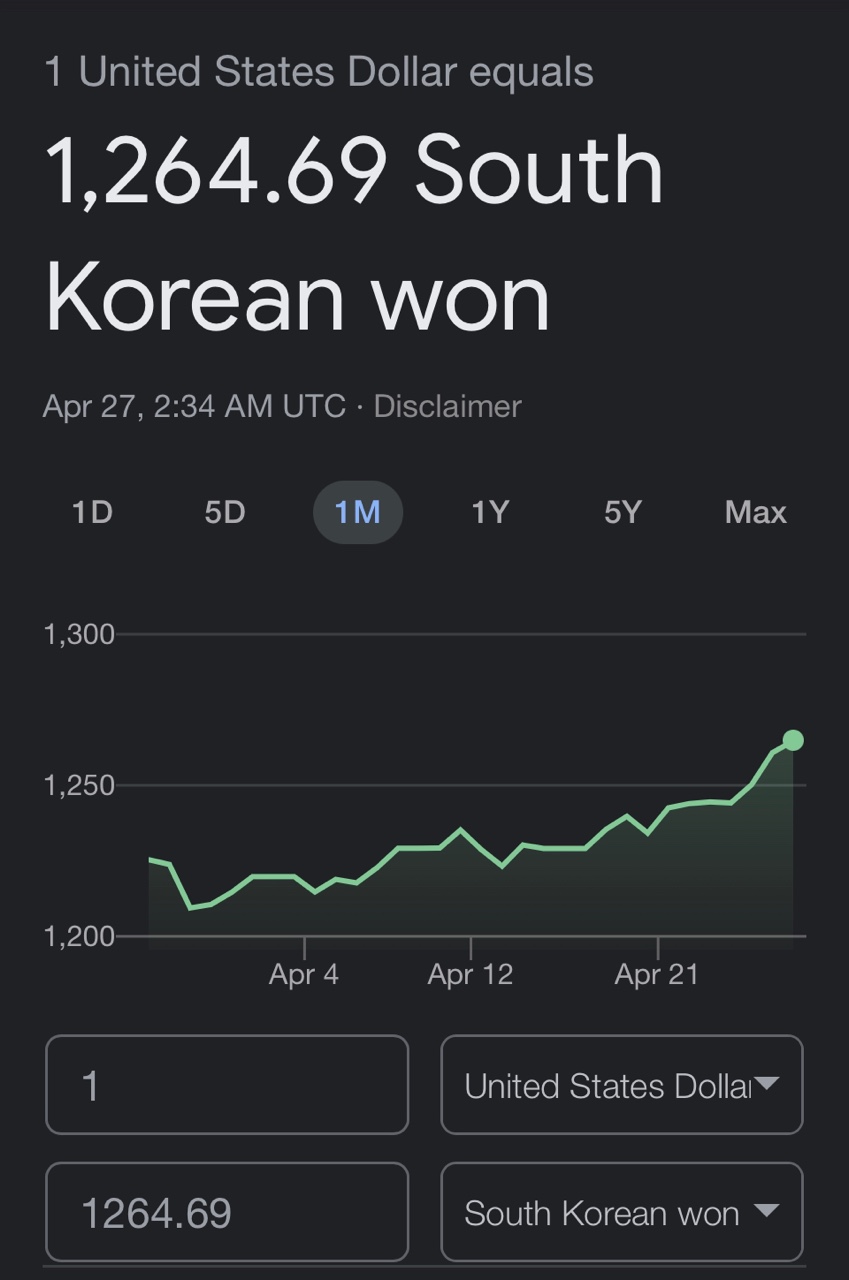Open the South Korean won currency dropdown
Viewport: 849px width, 1280px height.
click(x=622, y=1212)
